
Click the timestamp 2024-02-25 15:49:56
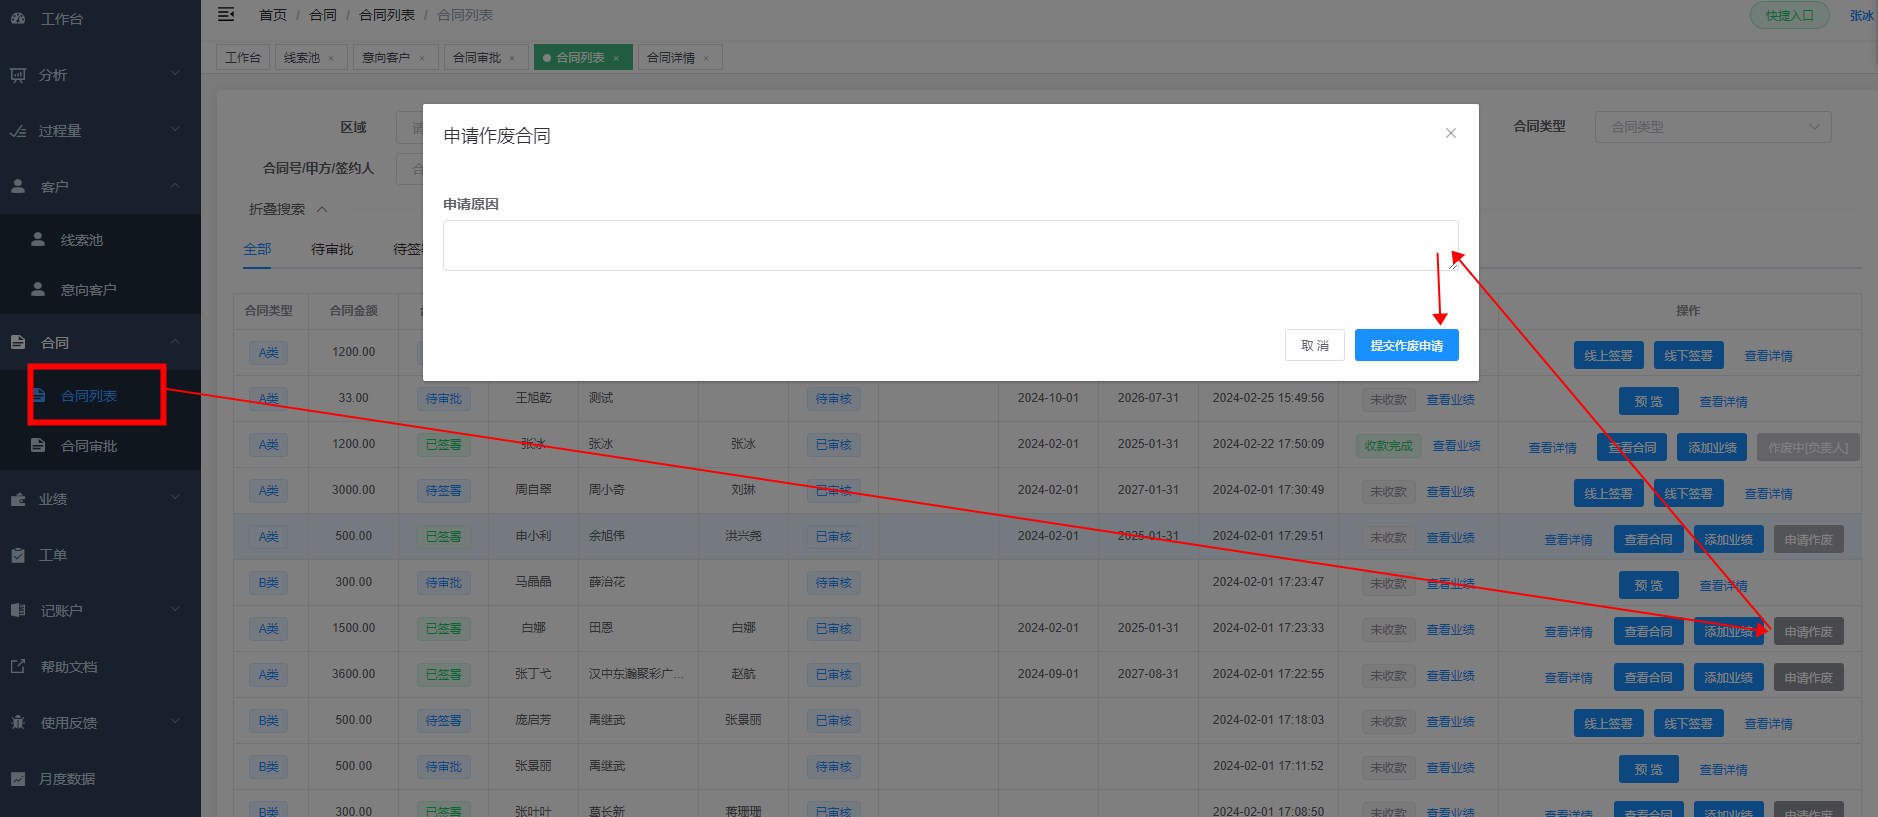[x=1268, y=398]
